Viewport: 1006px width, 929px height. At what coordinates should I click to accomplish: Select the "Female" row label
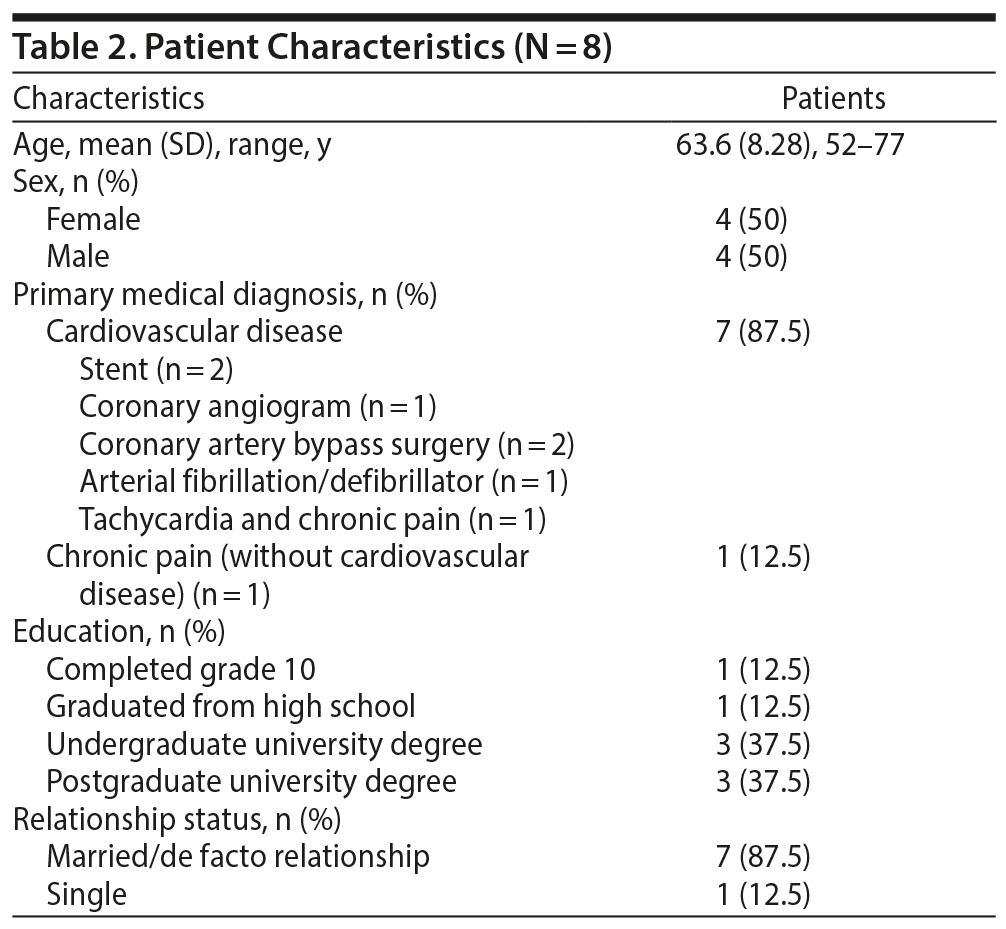click(93, 219)
